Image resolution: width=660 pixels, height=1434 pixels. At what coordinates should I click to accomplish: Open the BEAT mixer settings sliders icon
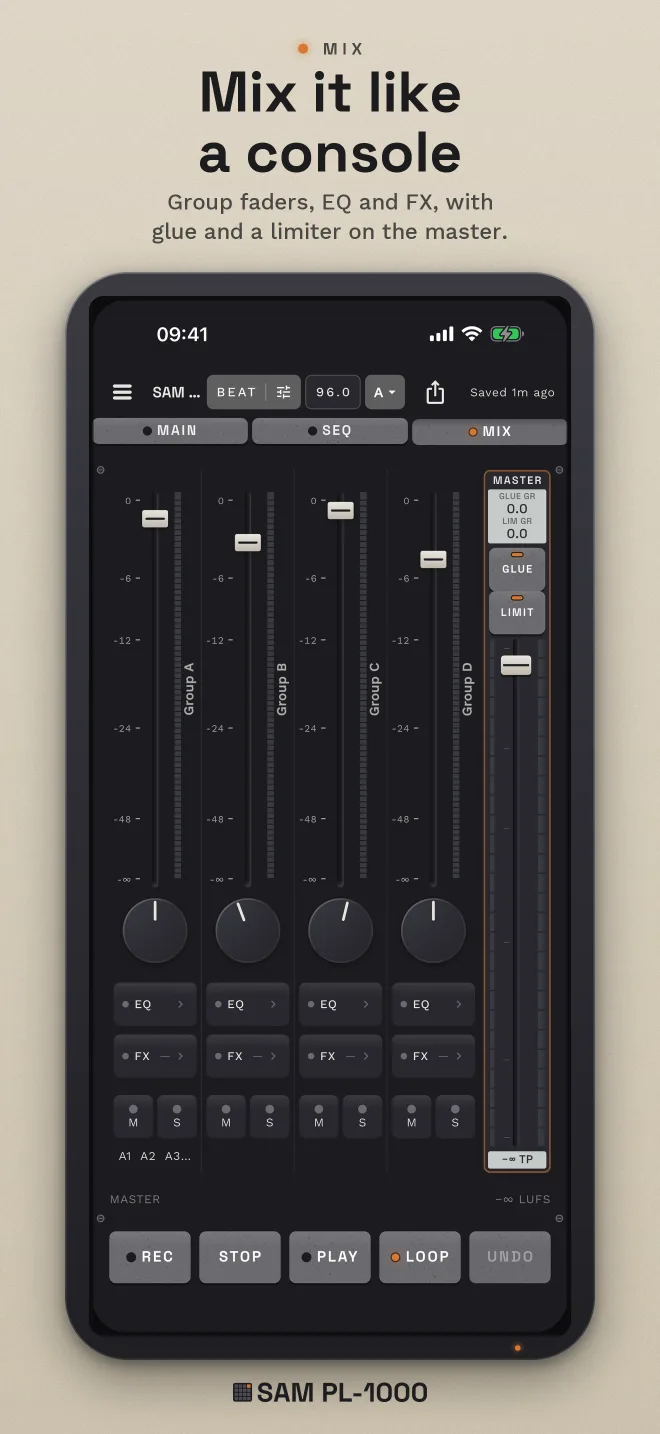pos(284,392)
